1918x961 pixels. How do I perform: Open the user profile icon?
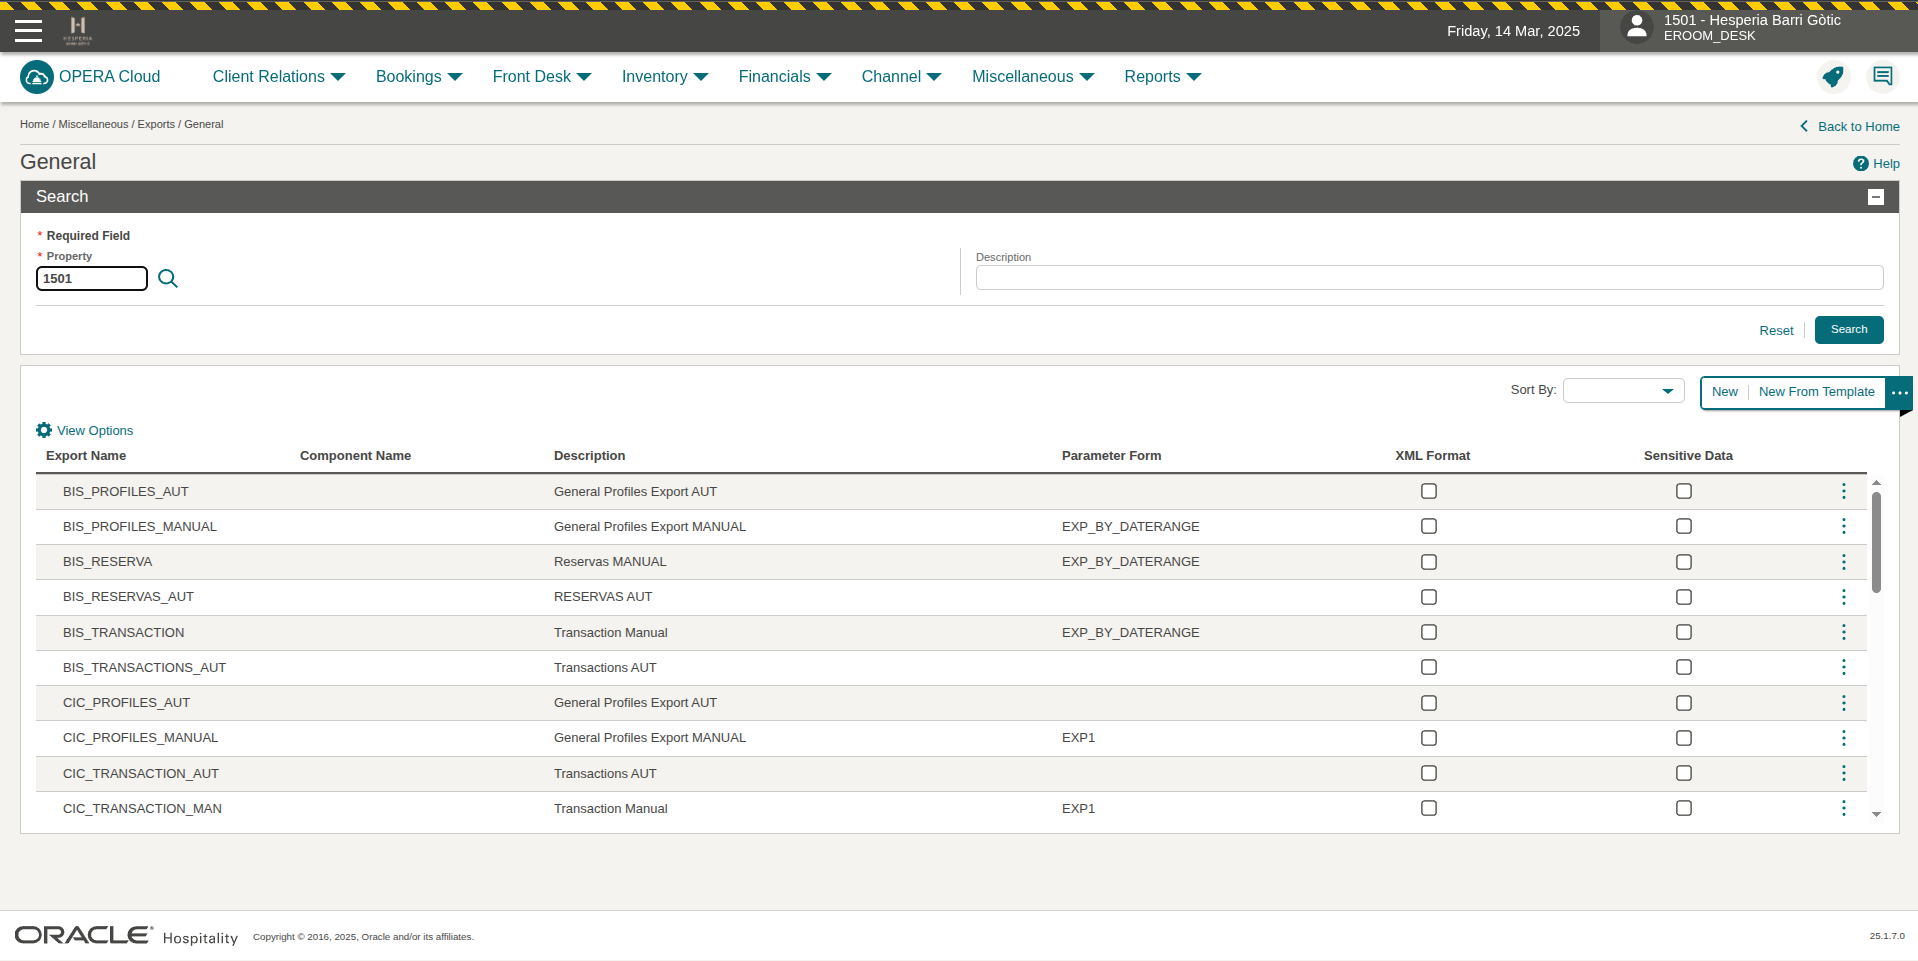(x=1636, y=27)
